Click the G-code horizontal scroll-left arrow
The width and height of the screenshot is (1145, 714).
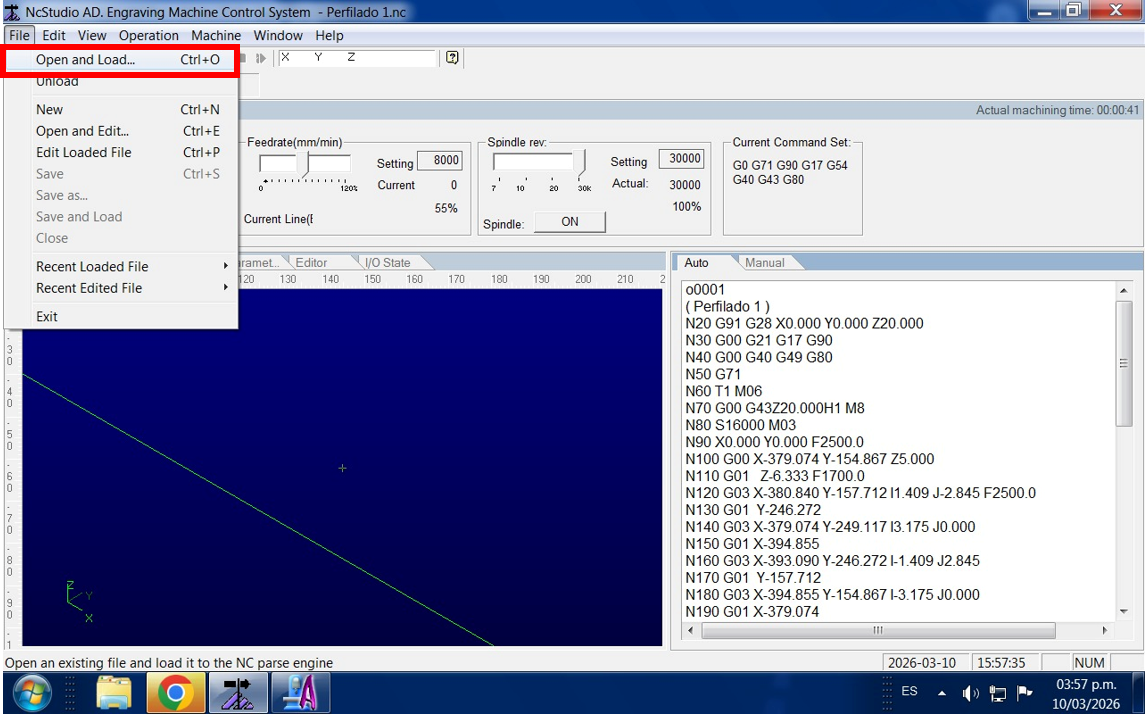point(692,630)
